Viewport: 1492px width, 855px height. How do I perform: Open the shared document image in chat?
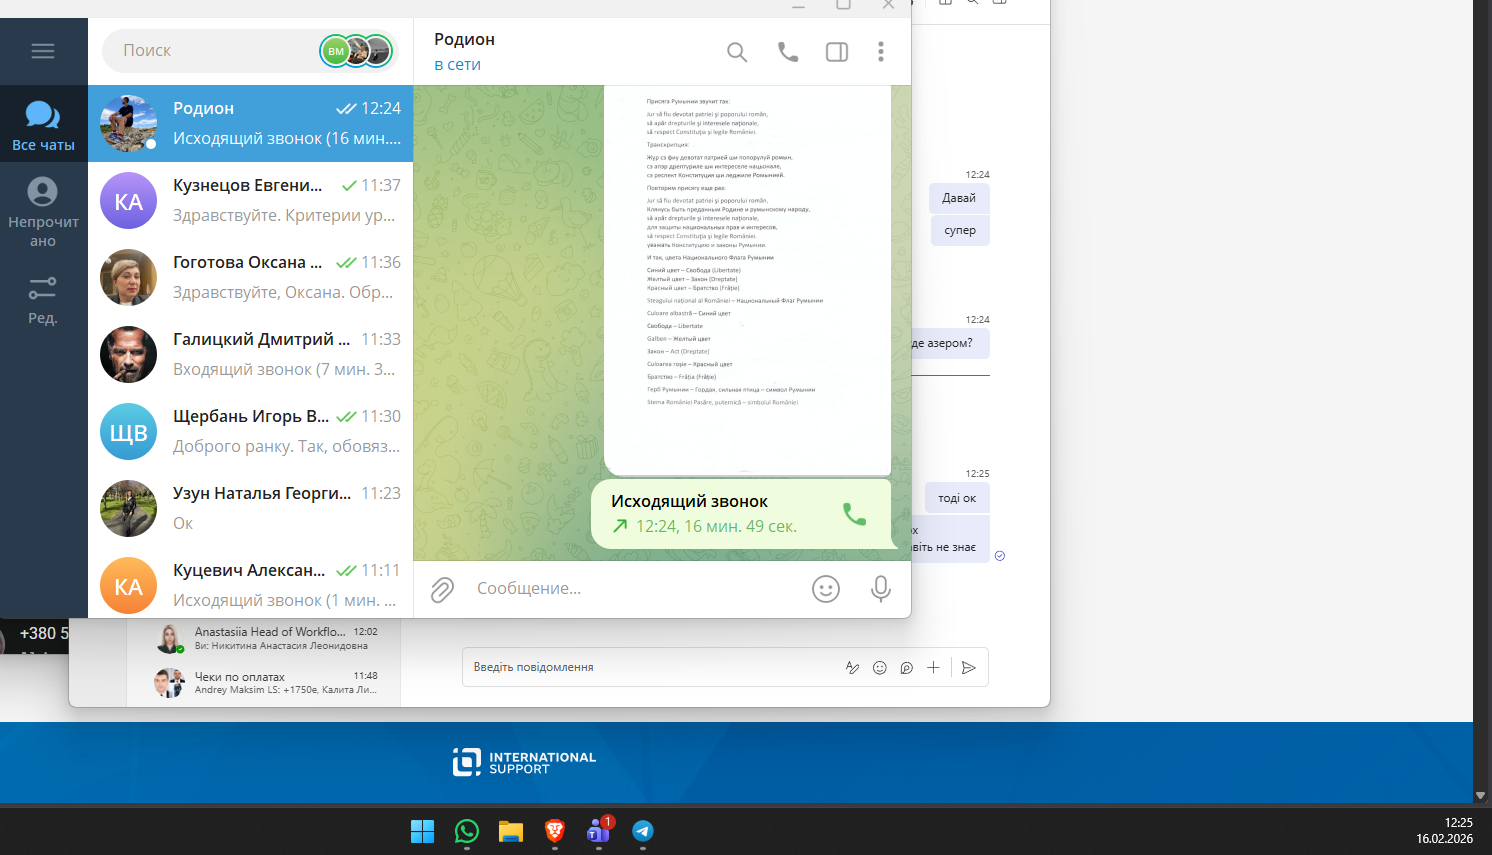(747, 280)
